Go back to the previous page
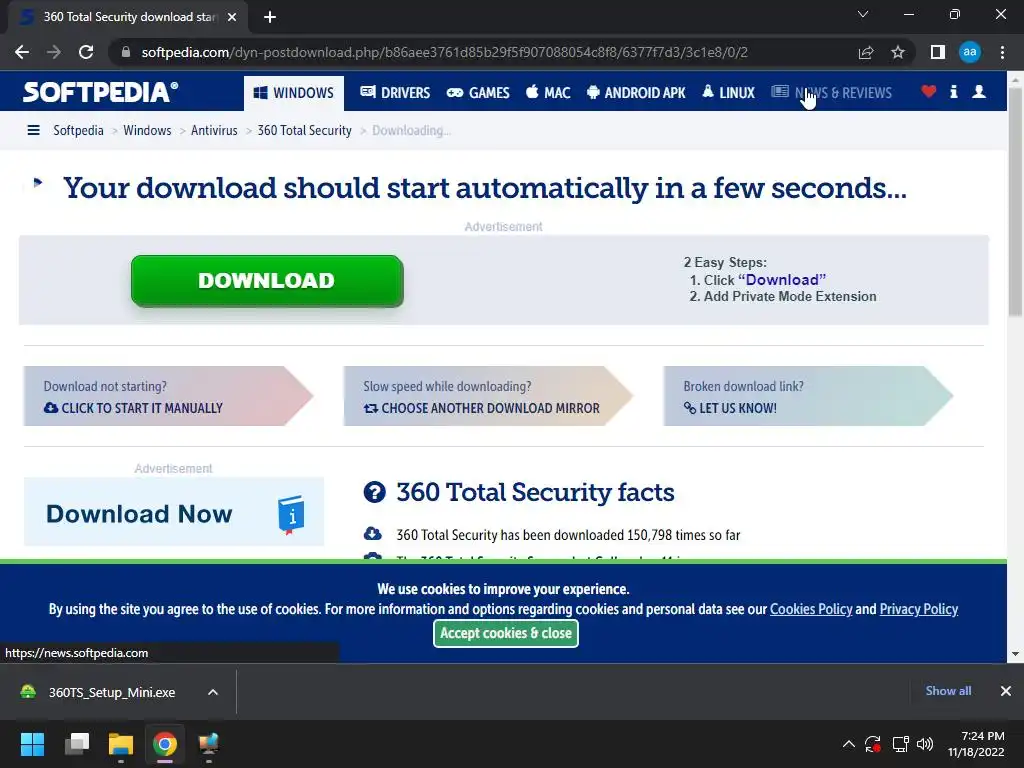This screenshot has height=768, width=1024. click(22, 52)
